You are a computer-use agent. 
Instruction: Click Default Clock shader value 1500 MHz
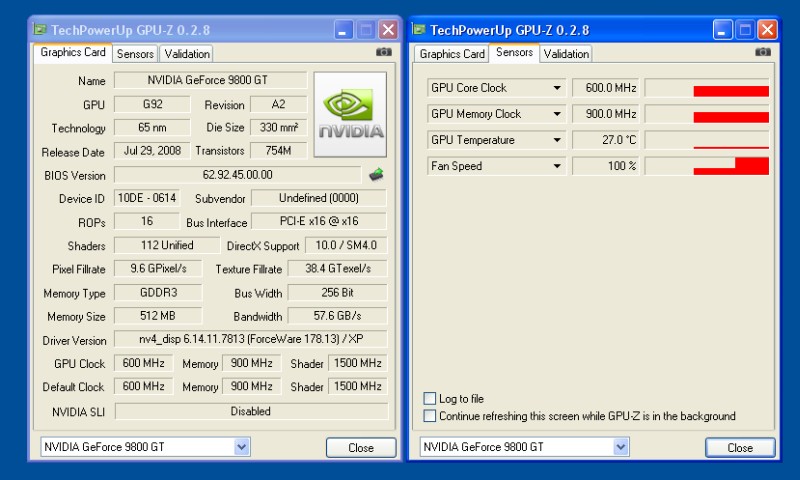358,386
